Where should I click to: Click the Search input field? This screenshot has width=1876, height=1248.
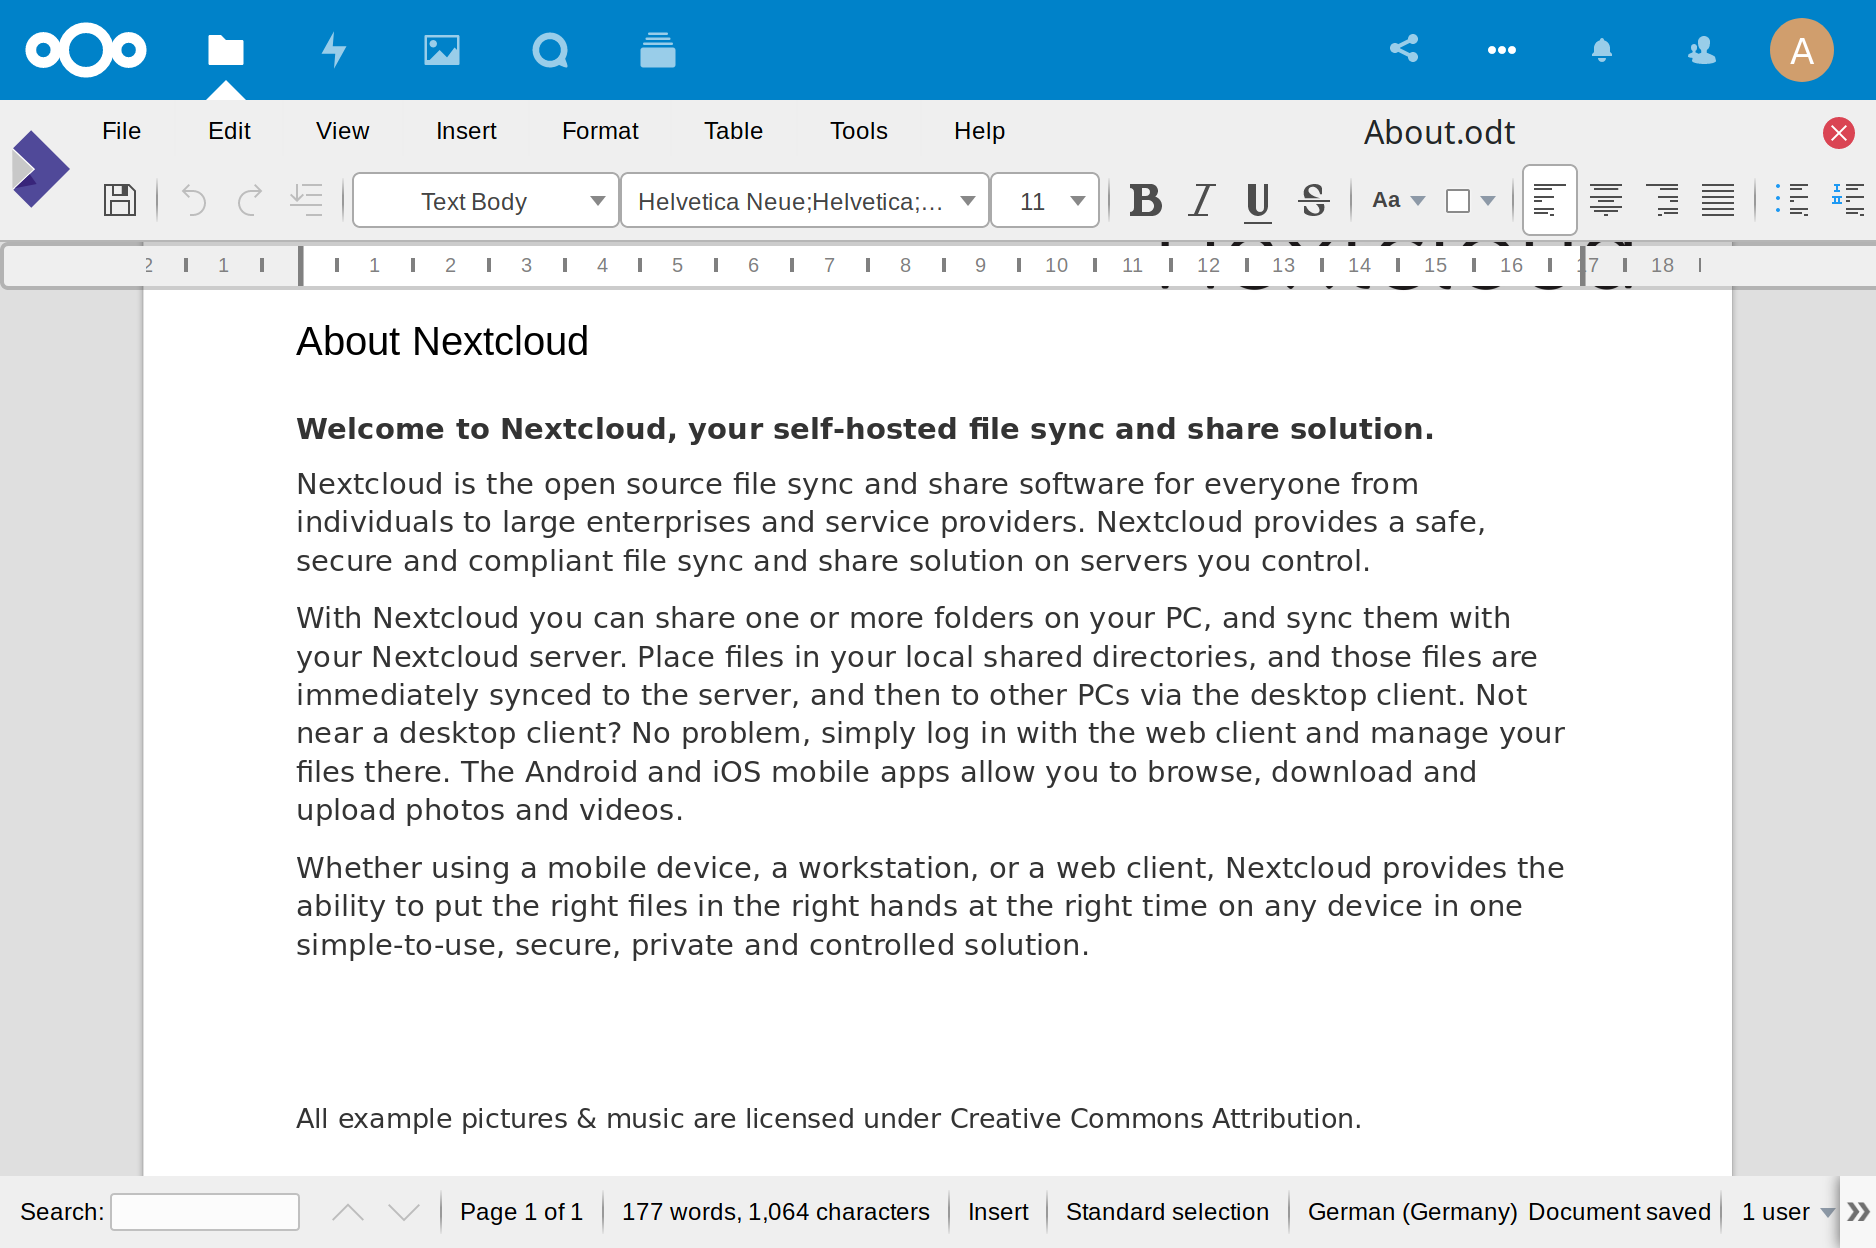(x=205, y=1212)
